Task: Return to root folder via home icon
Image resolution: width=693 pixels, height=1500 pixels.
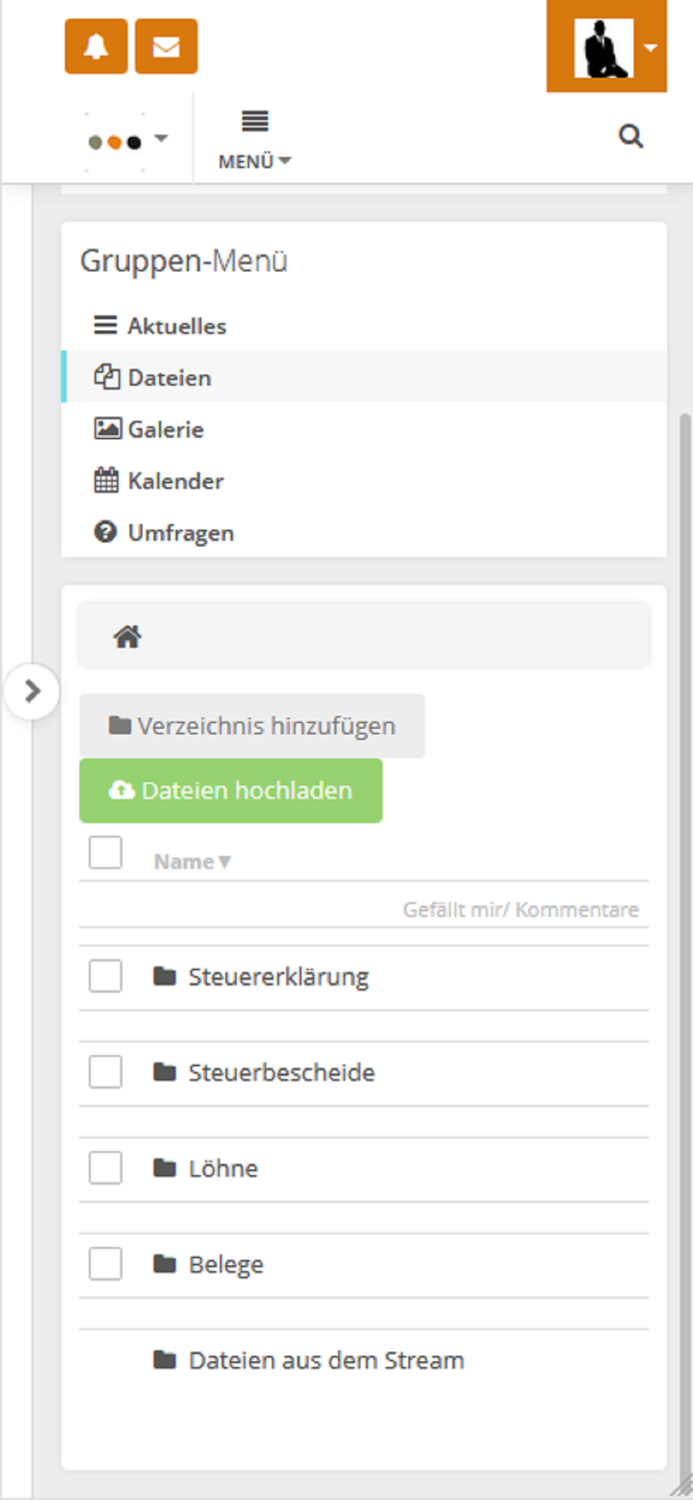Action: click(x=127, y=634)
